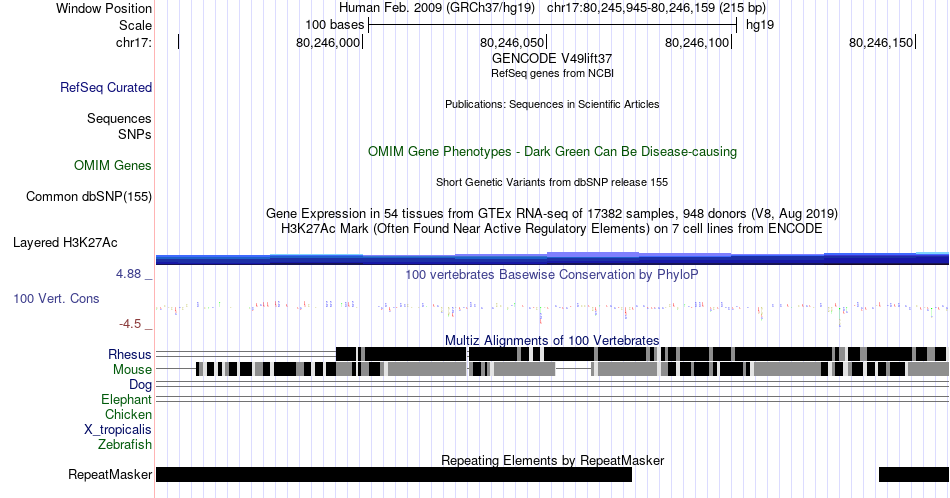Click the SNPs track label

click(x=135, y=134)
